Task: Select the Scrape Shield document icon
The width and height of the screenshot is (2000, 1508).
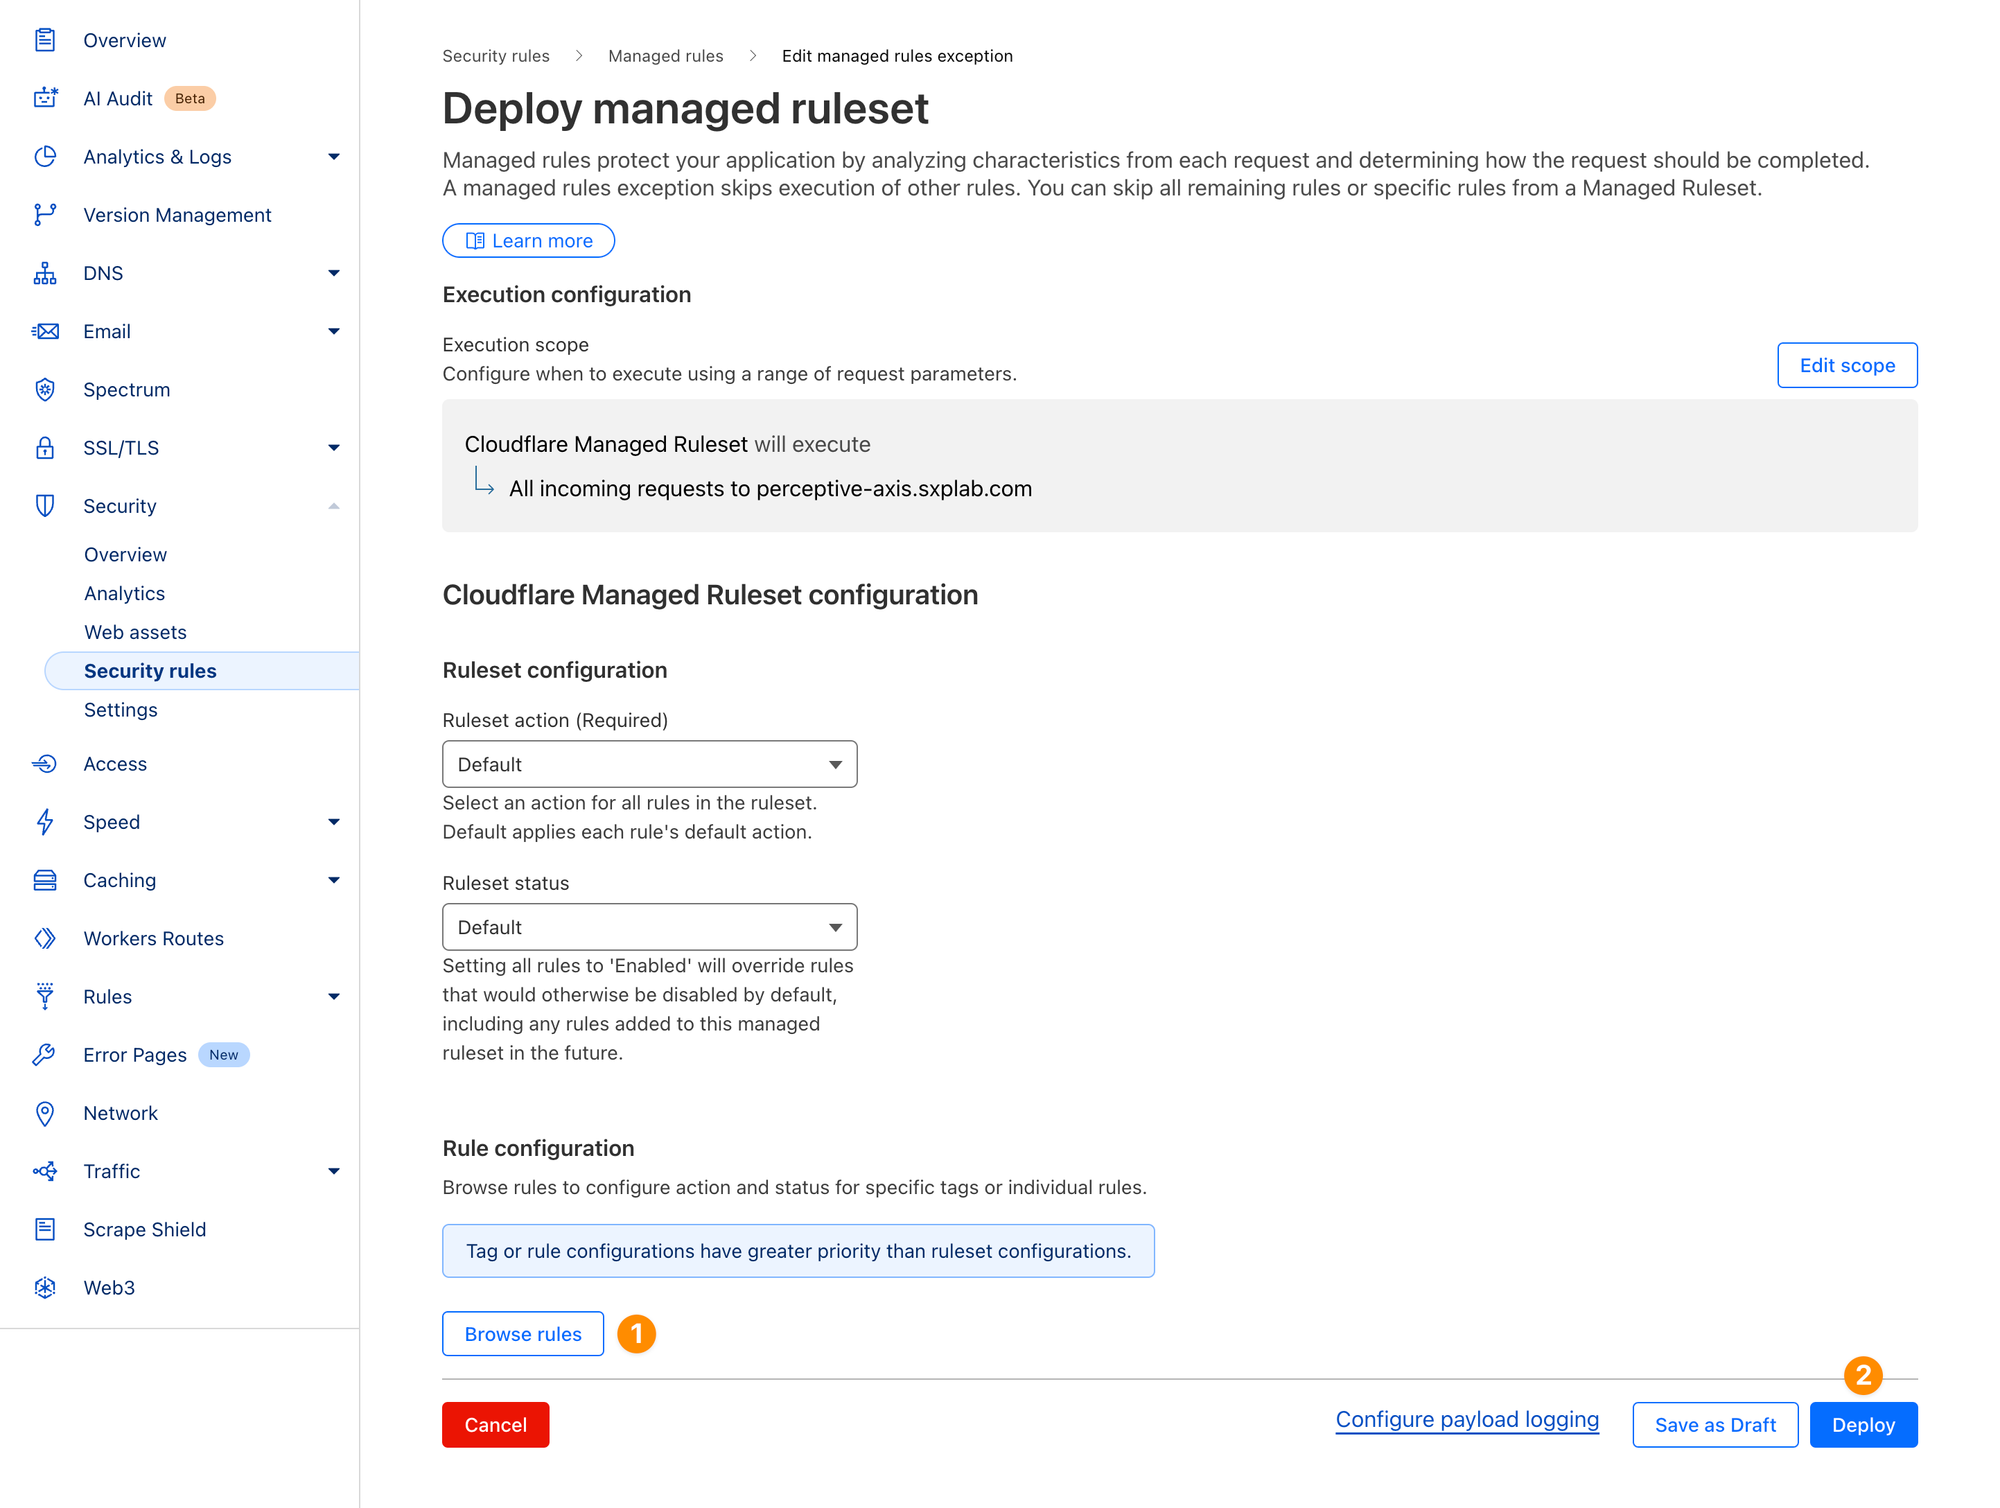Action: (x=45, y=1229)
